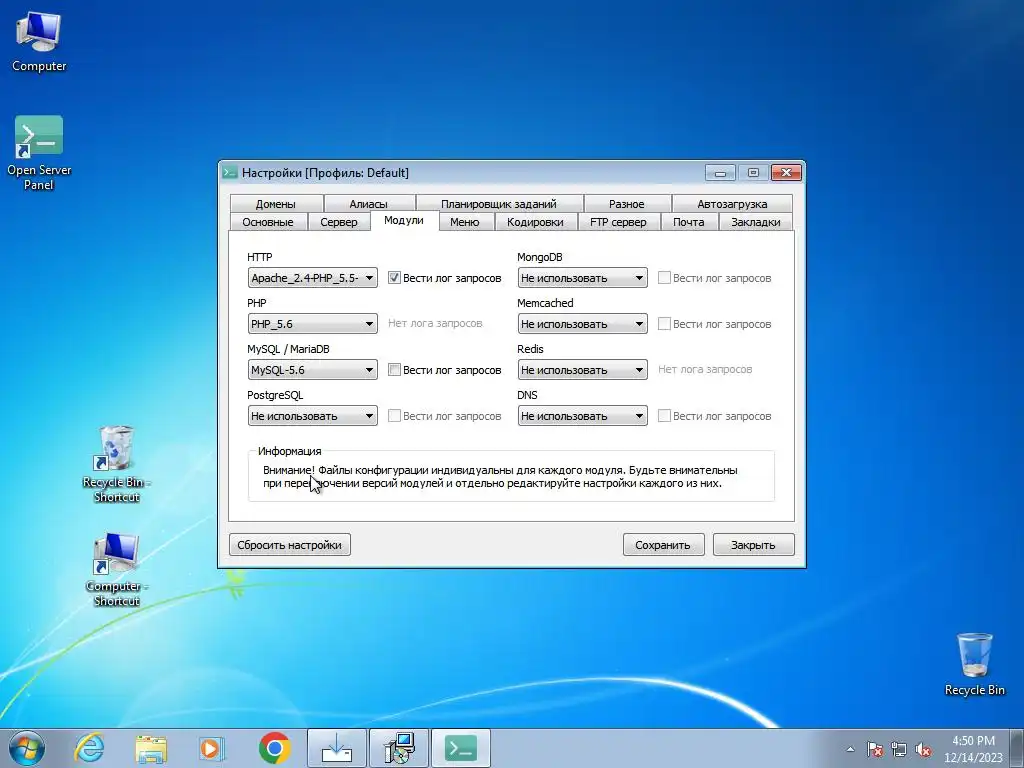Image resolution: width=1024 pixels, height=768 pixels.
Task: Click the download arrow app in taskbar
Action: [336, 748]
